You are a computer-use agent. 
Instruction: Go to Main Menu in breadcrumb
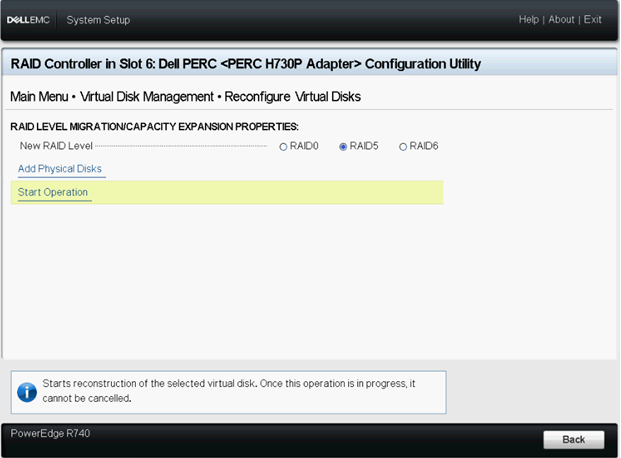[x=38, y=97]
